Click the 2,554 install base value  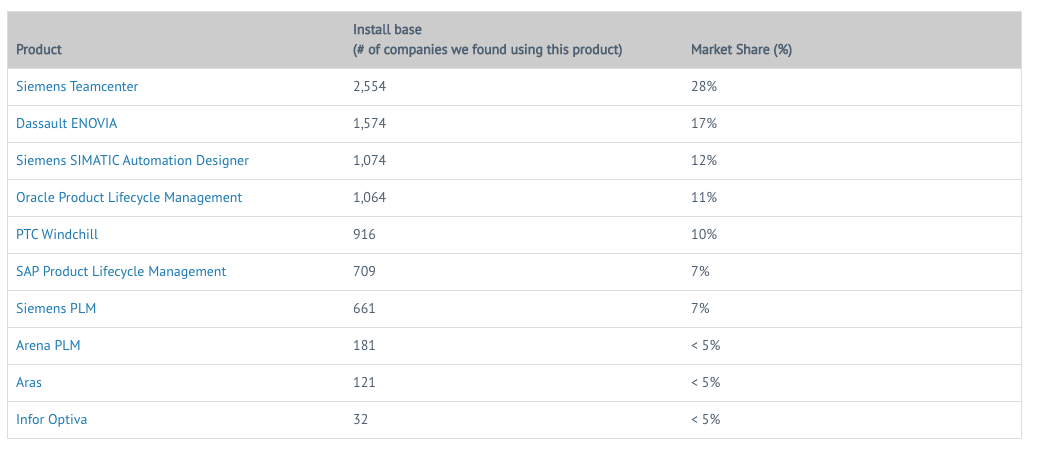click(370, 87)
